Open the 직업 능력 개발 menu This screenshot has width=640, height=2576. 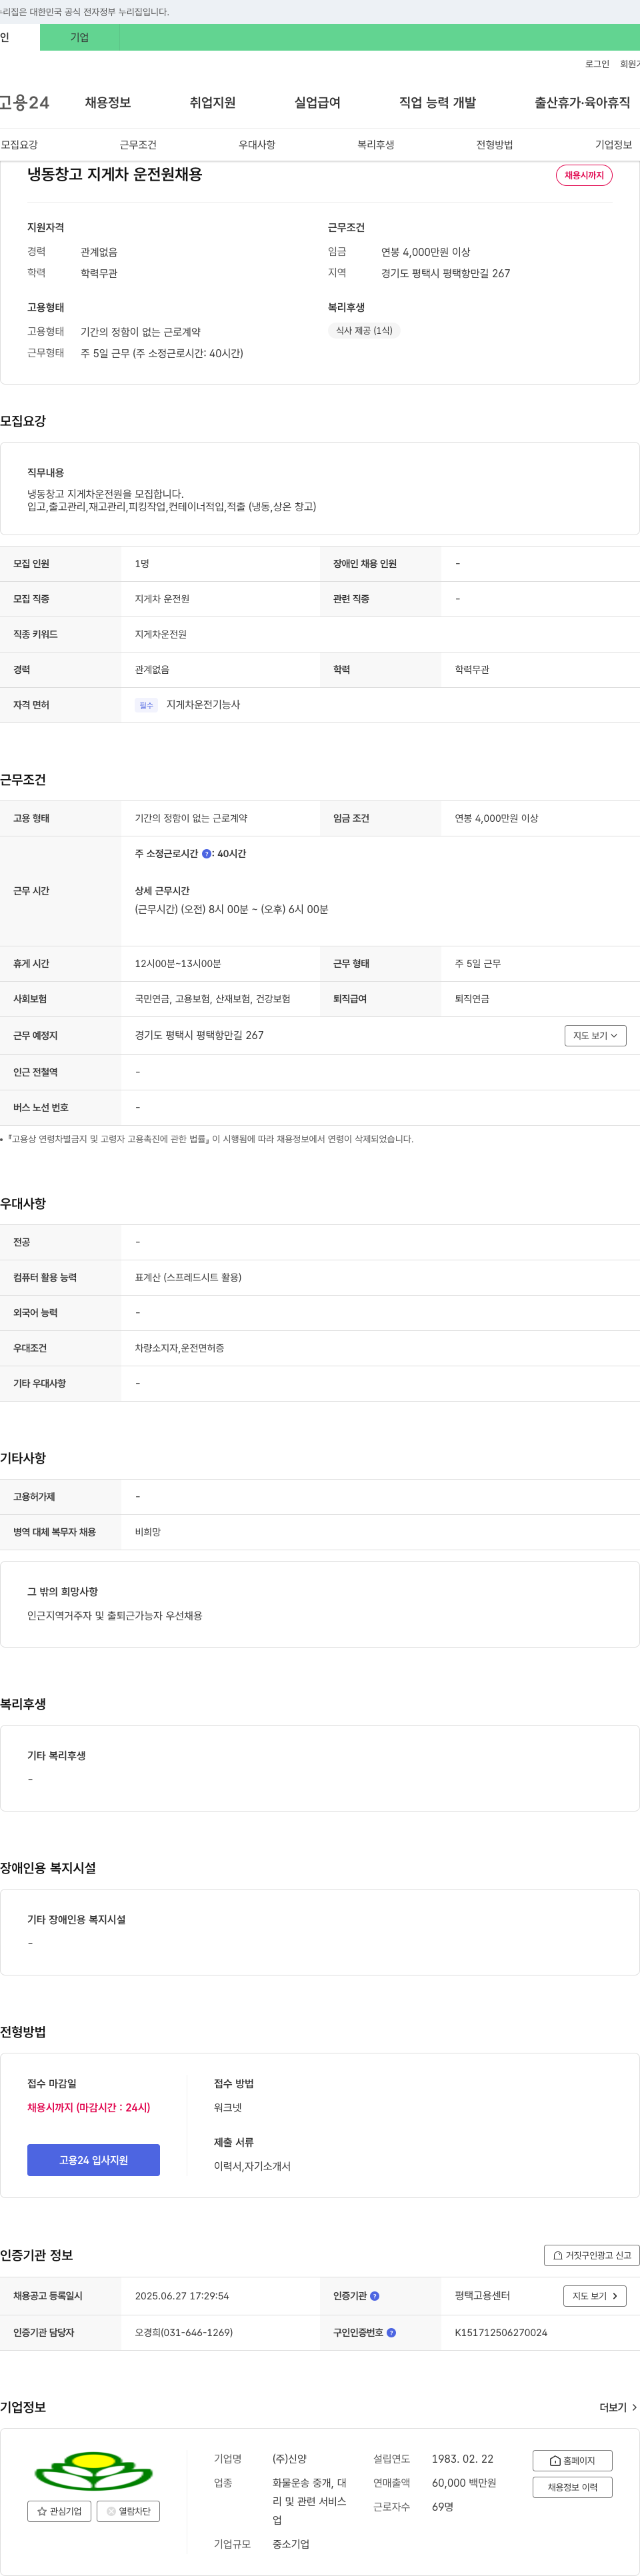pyautogui.click(x=437, y=103)
